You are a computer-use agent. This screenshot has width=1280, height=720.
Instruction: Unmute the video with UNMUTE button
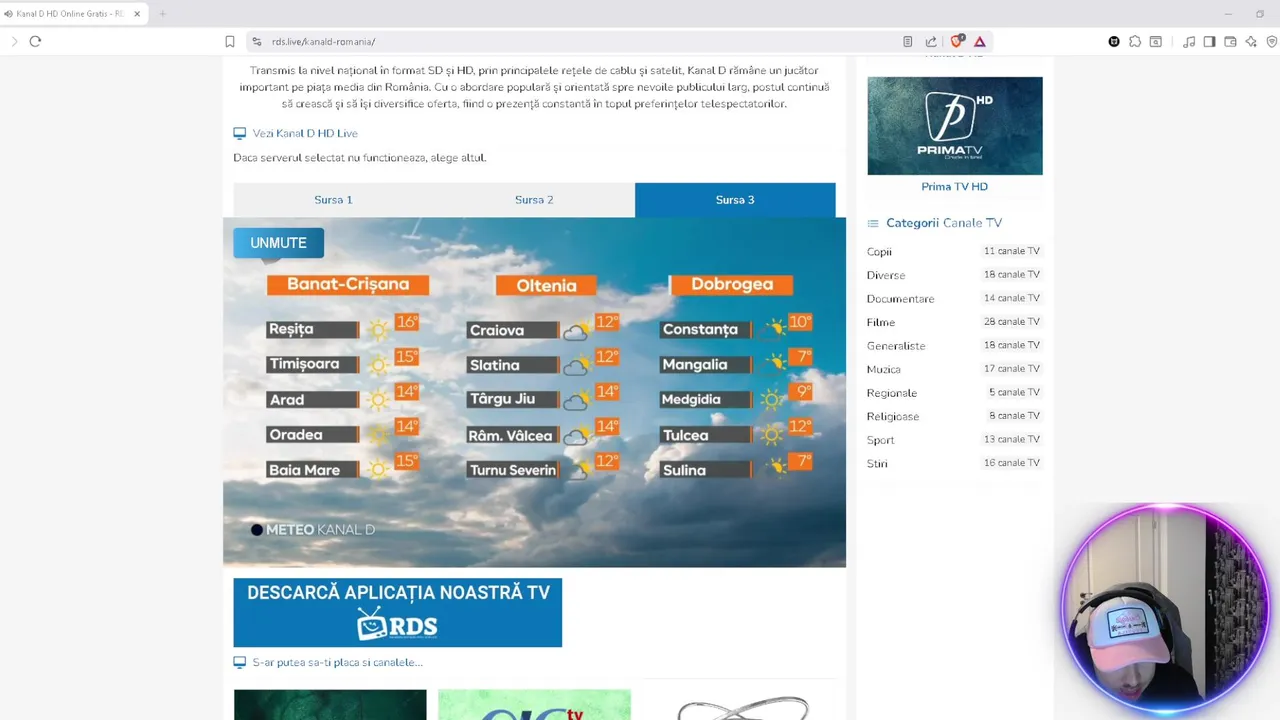[278, 243]
